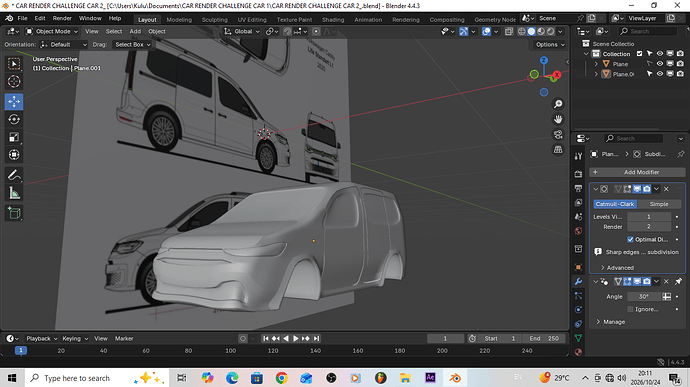
Task: Click the pan view hand icon
Action: pos(558,119)
